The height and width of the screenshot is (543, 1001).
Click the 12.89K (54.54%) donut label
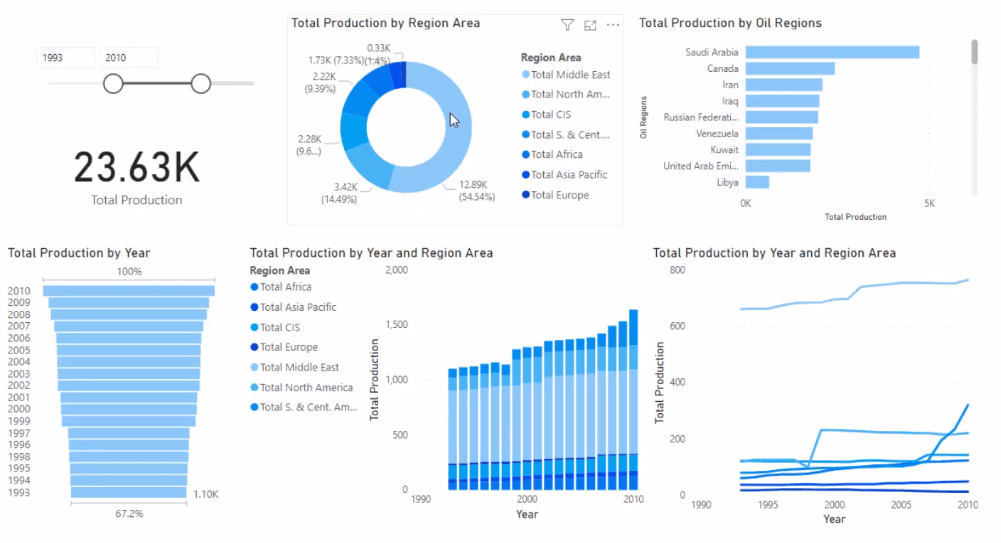[x=476, y=191]
